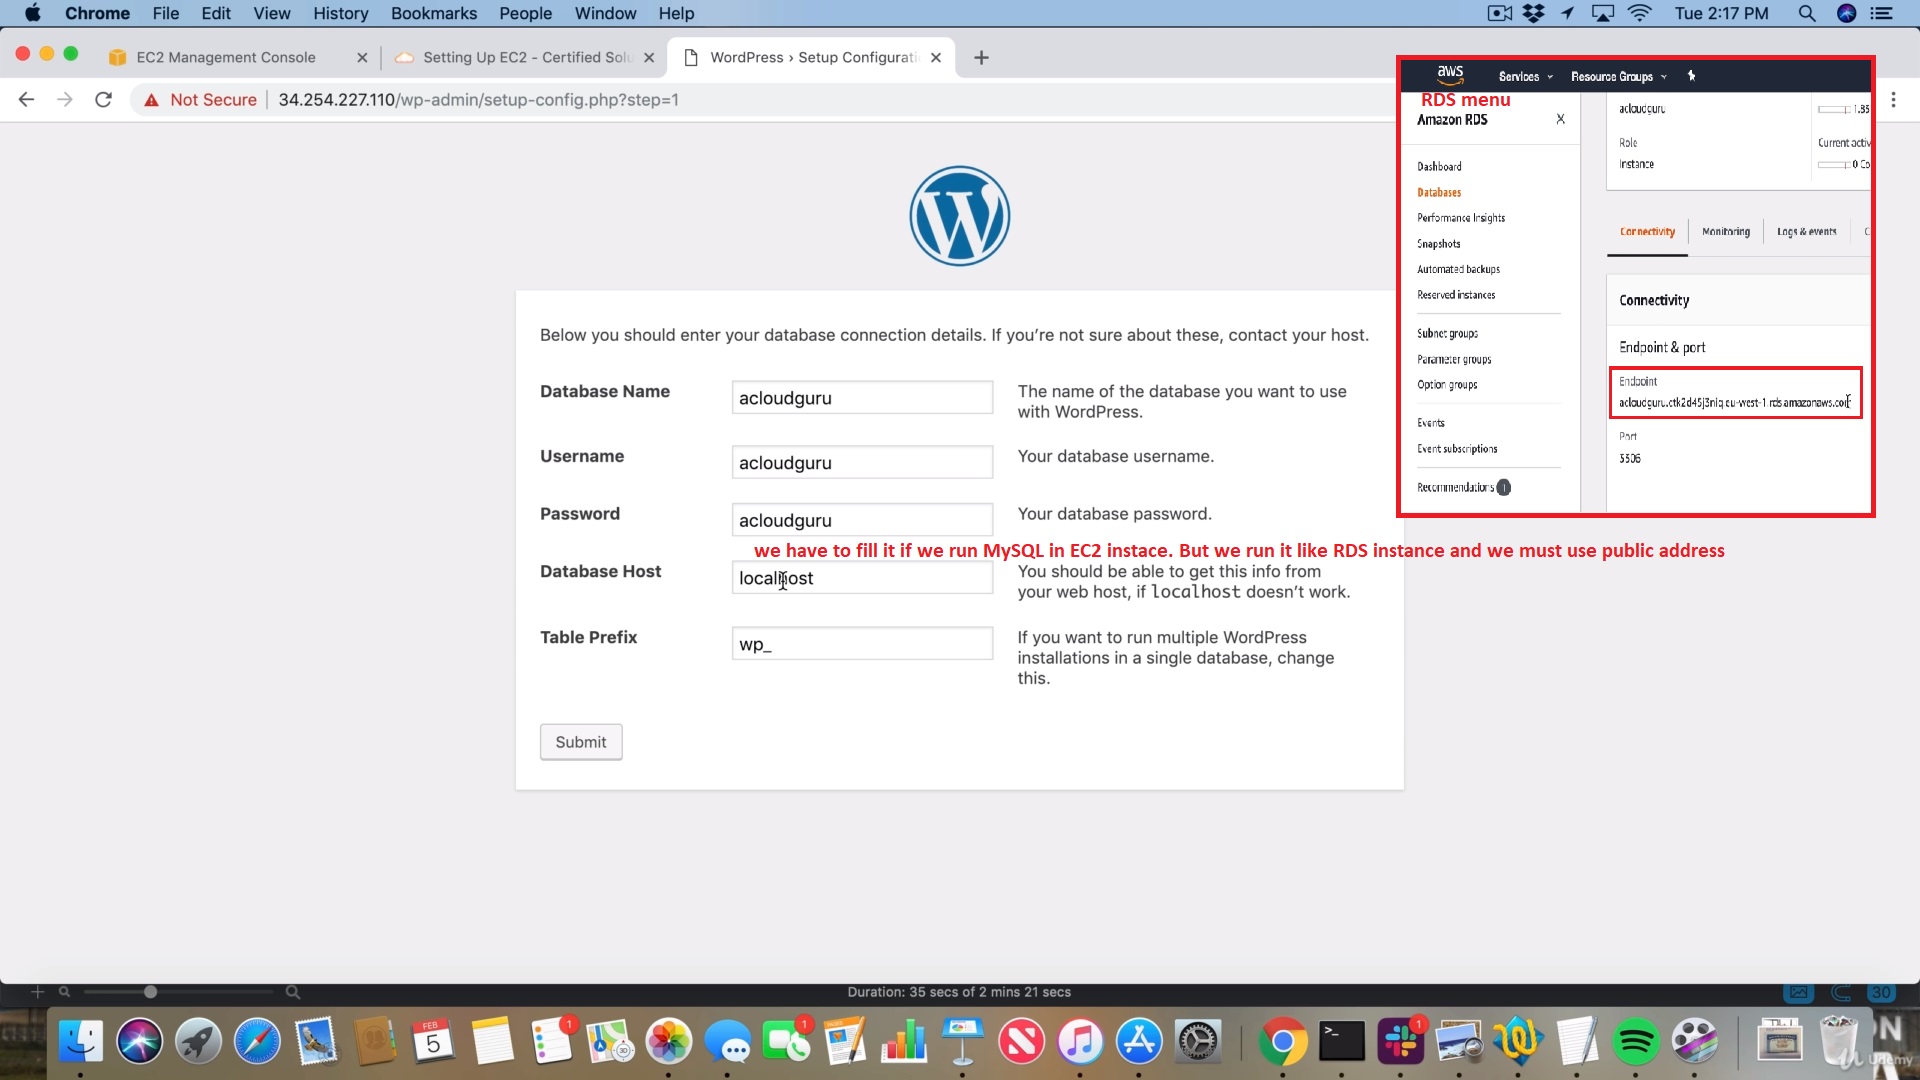Open Chrome's three-dot menu
Screen dimensions: 1920x1080
pos(1893,100)
